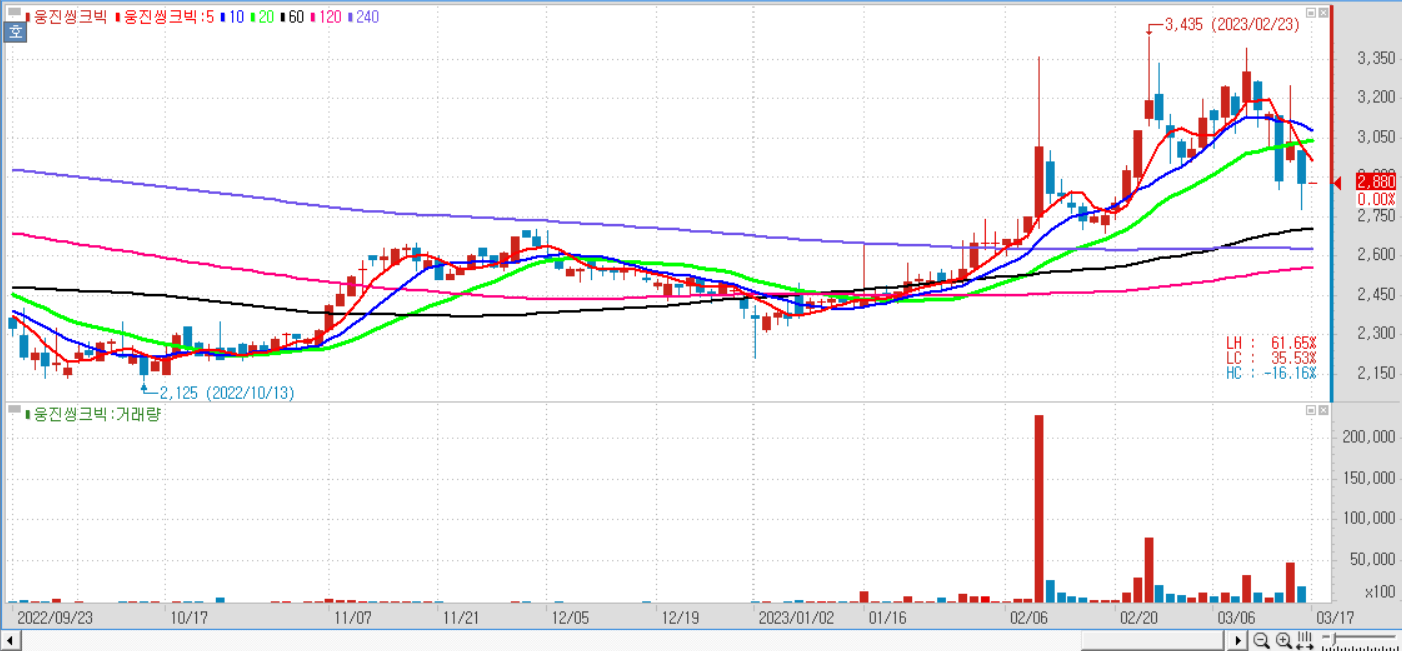Screen dimensions: 1402x651
Task: Click the current price tag 2,880
Action: click(x=1375, y=181)
